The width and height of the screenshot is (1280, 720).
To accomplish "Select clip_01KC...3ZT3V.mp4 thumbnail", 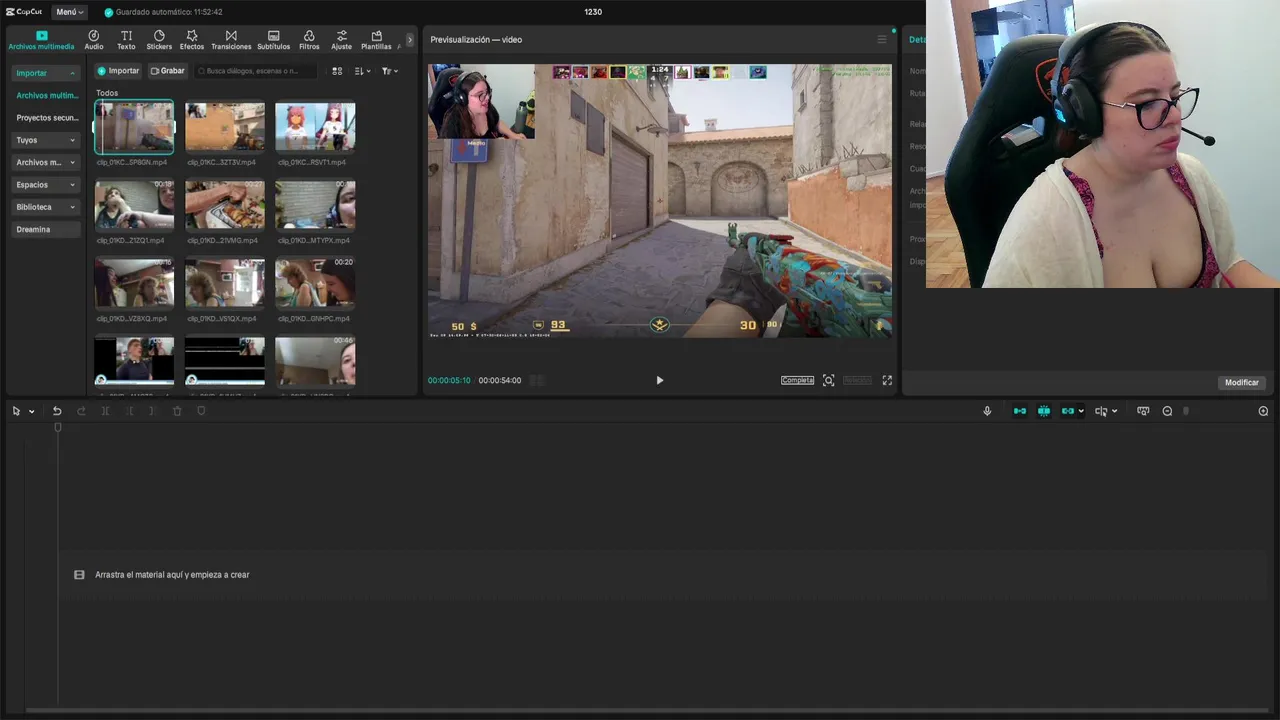I will [225, 127].
